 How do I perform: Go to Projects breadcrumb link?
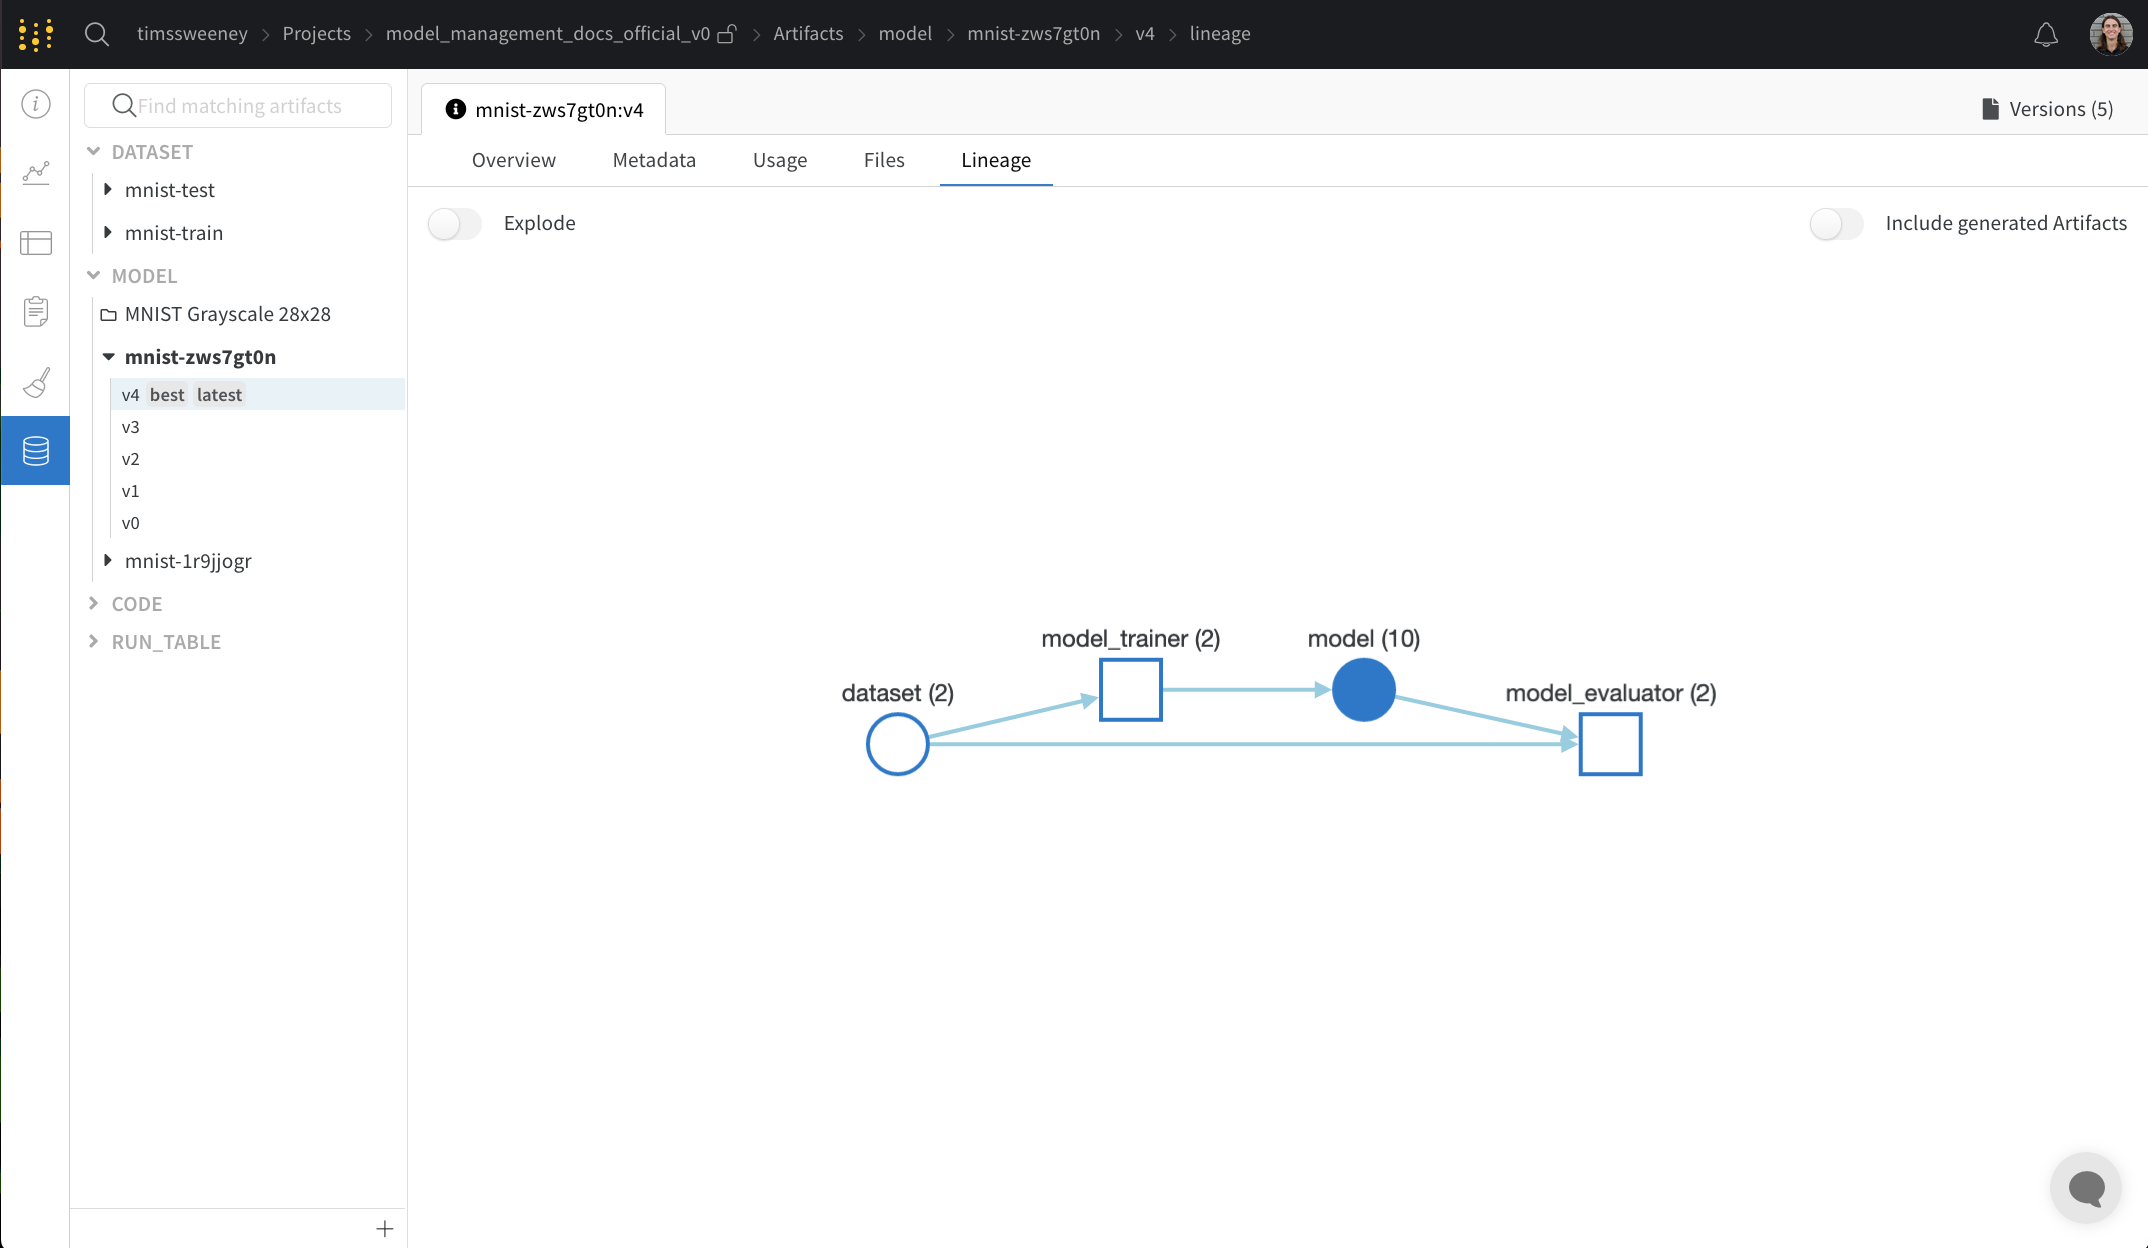(x=316, y=34)
